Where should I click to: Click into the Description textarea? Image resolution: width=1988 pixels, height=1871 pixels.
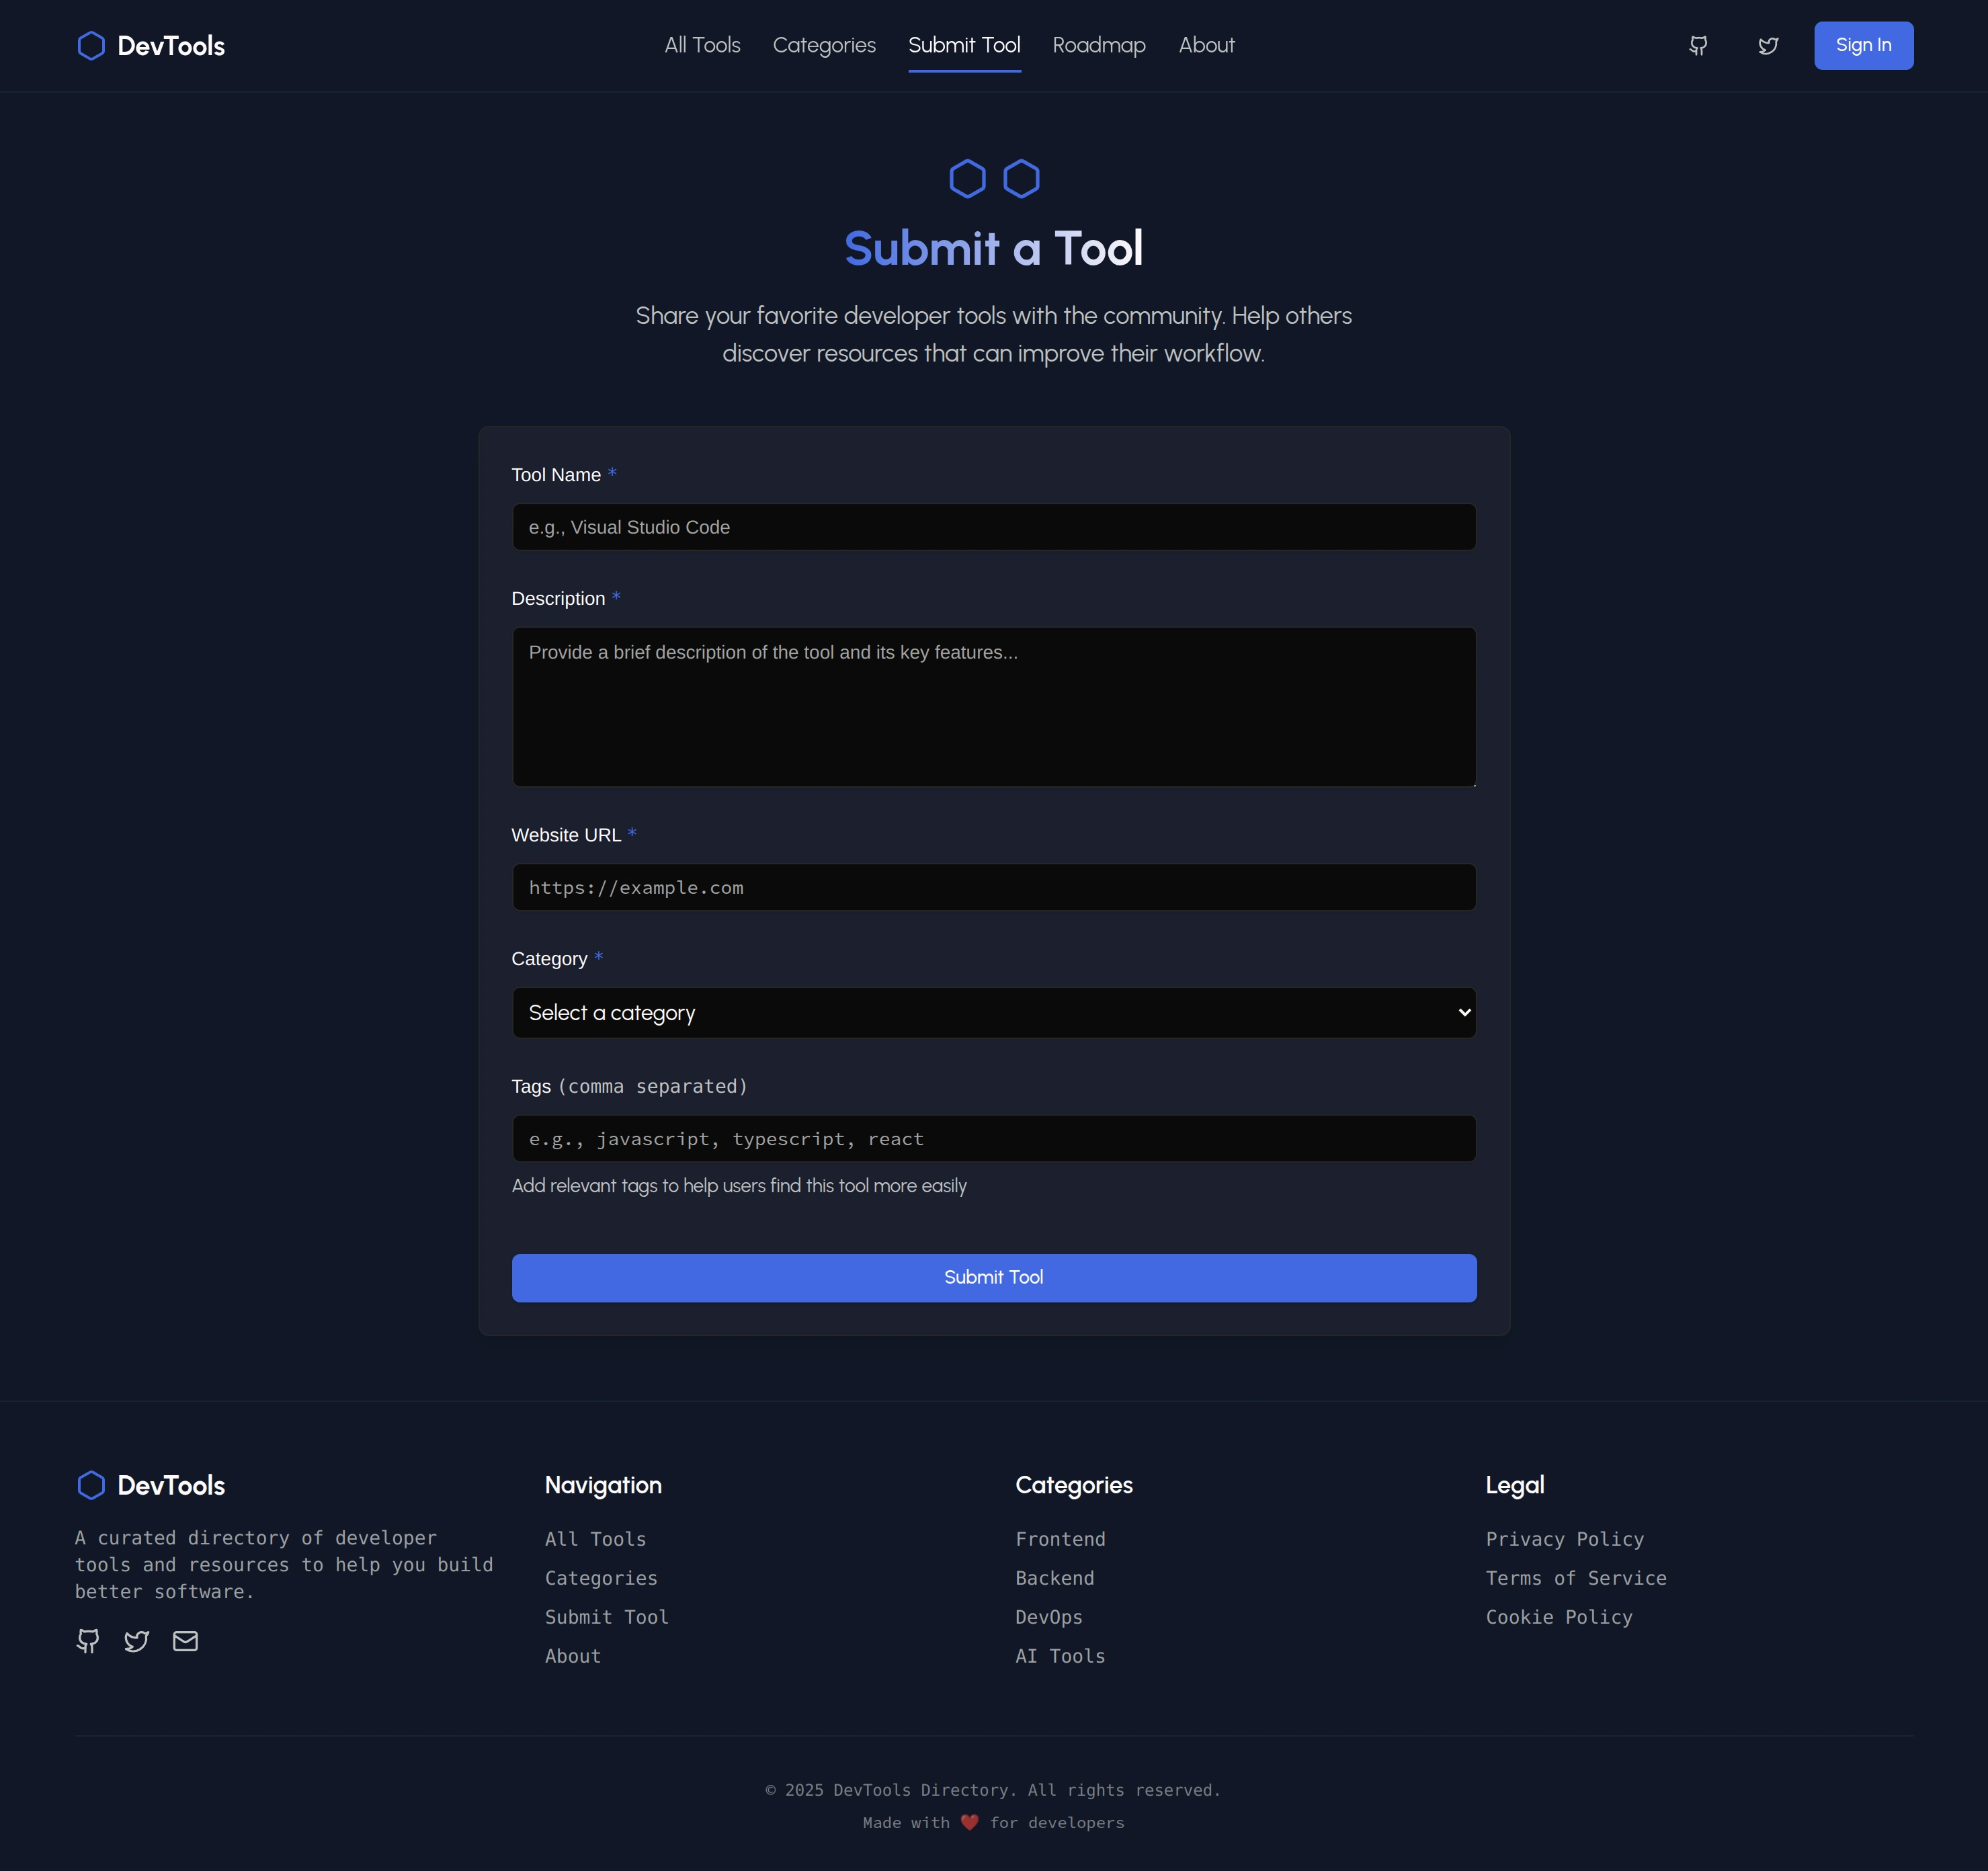click(x=994, y=706)
